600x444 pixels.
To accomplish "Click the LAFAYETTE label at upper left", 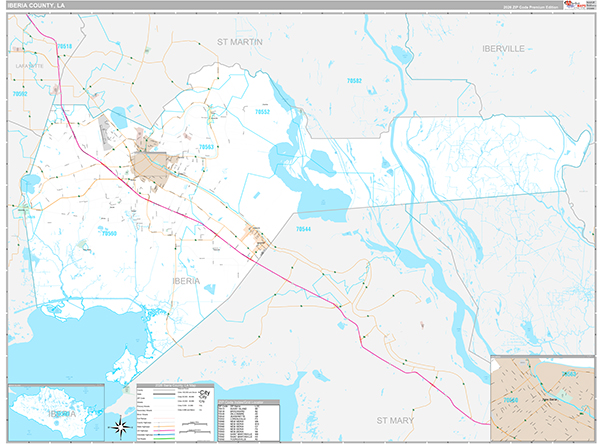I will point(29,66).
